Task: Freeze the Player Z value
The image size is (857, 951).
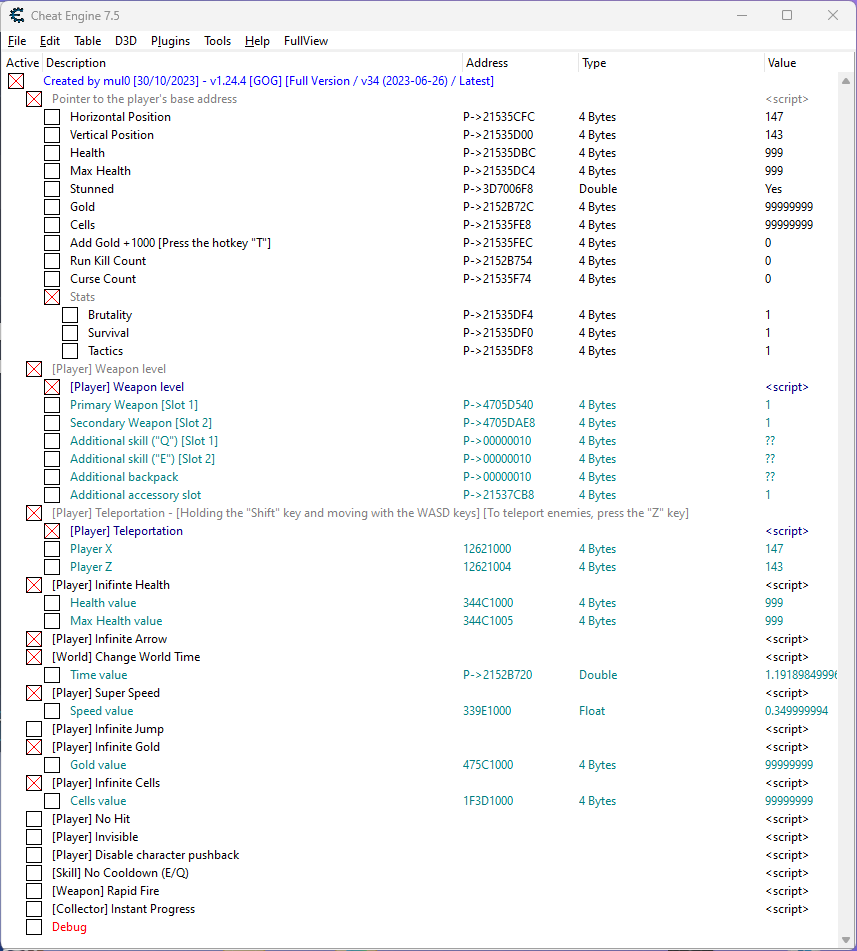Action: pyautogui.click(x=52, y=566)
